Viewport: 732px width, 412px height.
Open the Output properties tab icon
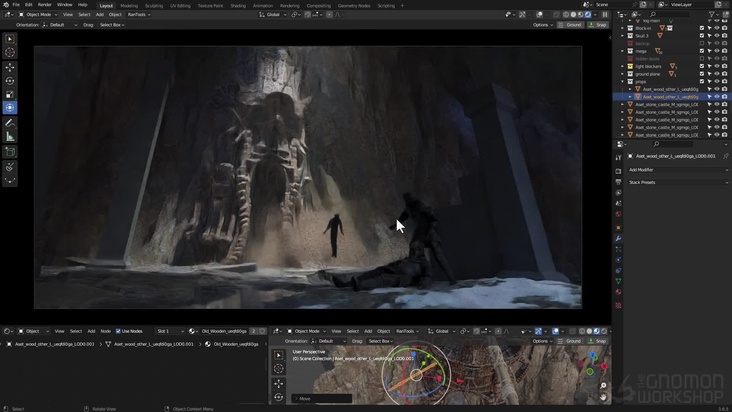[x=619, y=182]
